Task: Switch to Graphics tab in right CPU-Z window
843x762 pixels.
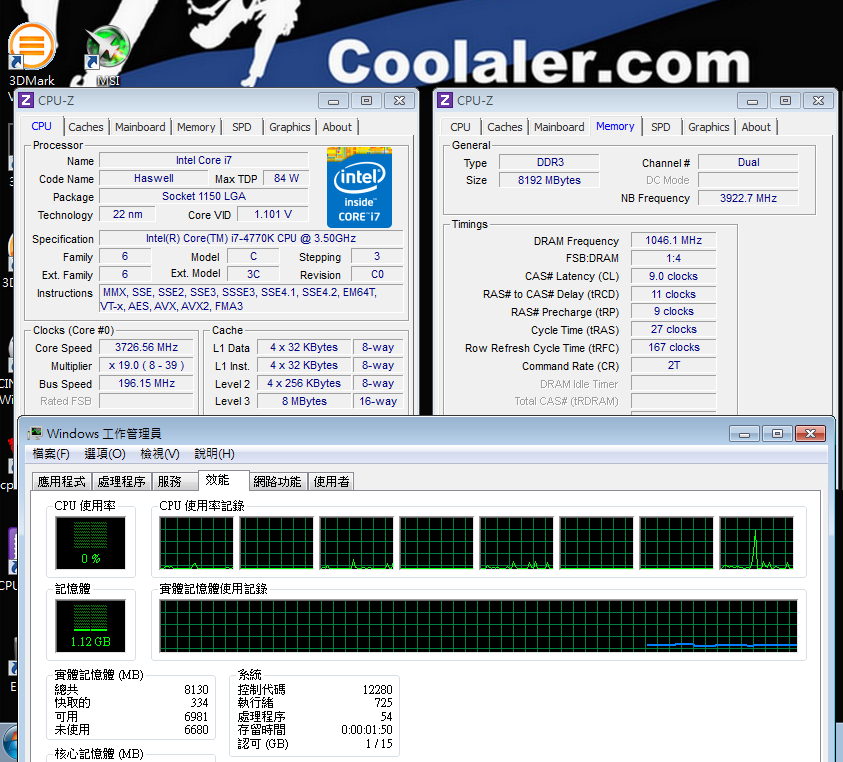Action: point(708,127)
